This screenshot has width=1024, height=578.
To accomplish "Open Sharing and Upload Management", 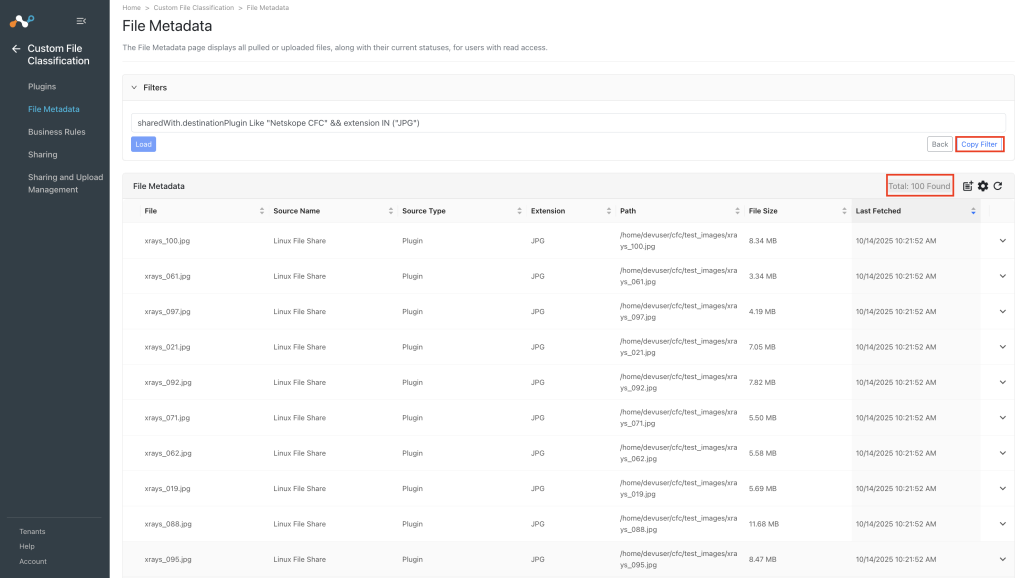I will (x=65, y=184).
